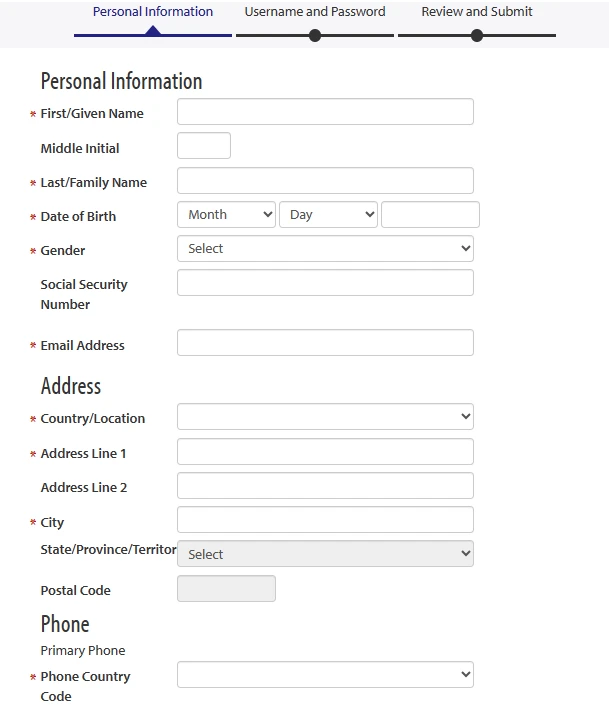This screenshot has width=609, height=714.
Task: Click the Address Line 1 field
Action: [x=325, y=452]
